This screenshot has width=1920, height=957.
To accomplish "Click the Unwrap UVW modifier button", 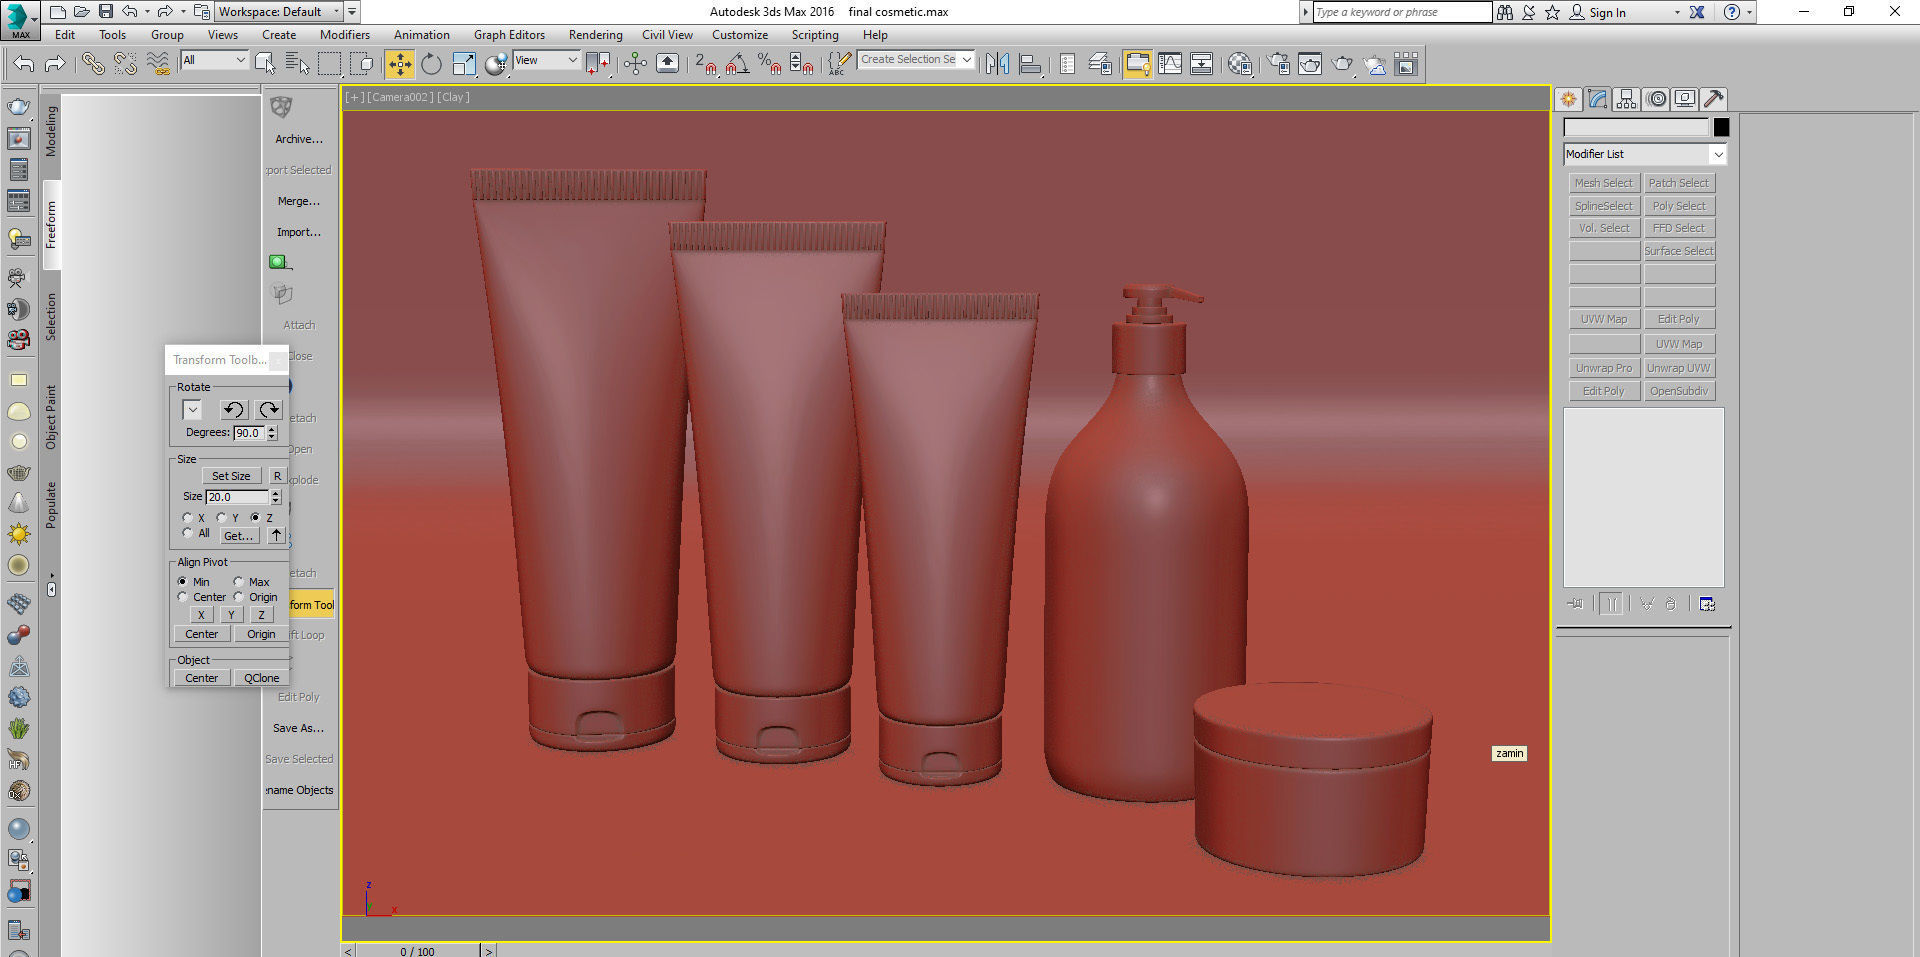I will click(1679, 368).
